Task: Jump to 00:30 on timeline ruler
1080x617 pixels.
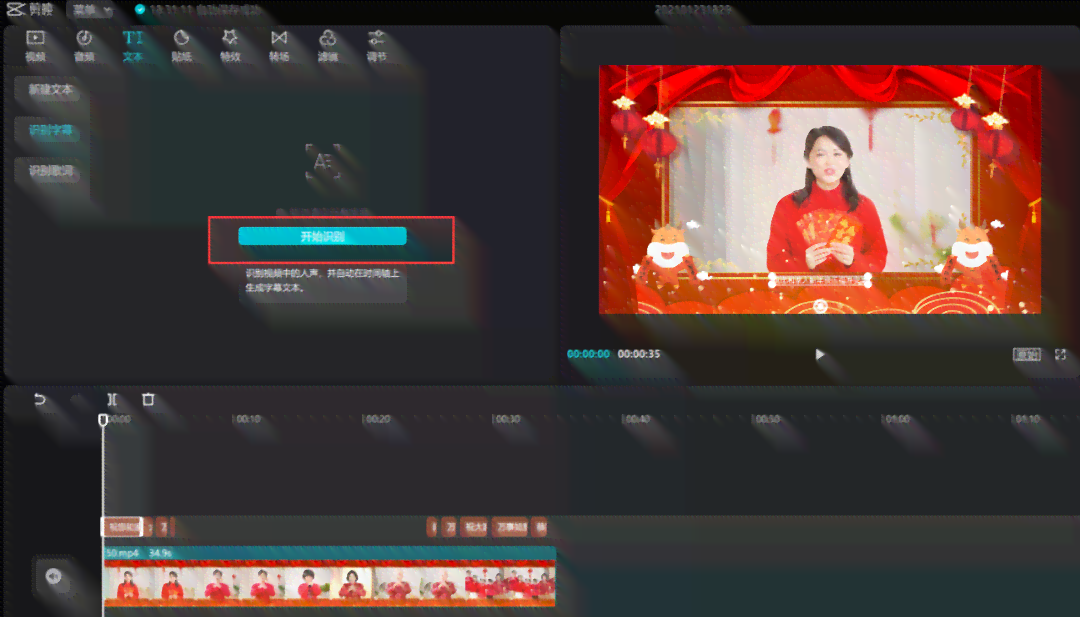Action: coord(507,419)
